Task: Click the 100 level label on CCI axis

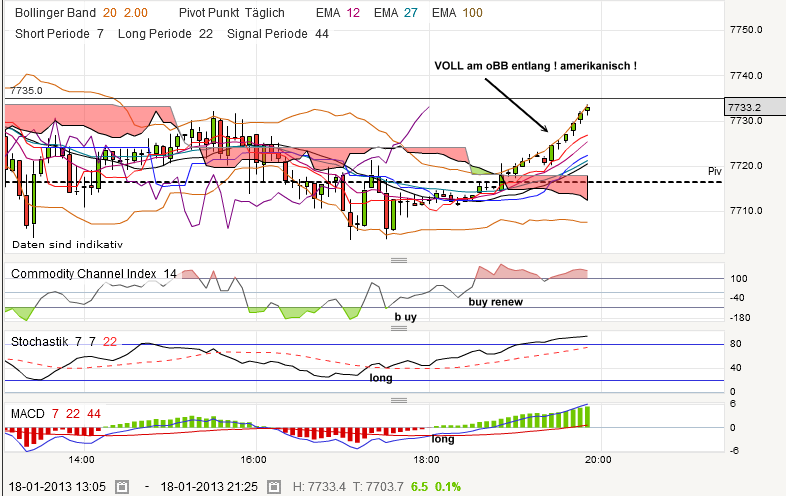Action: (x=738, y=279)
